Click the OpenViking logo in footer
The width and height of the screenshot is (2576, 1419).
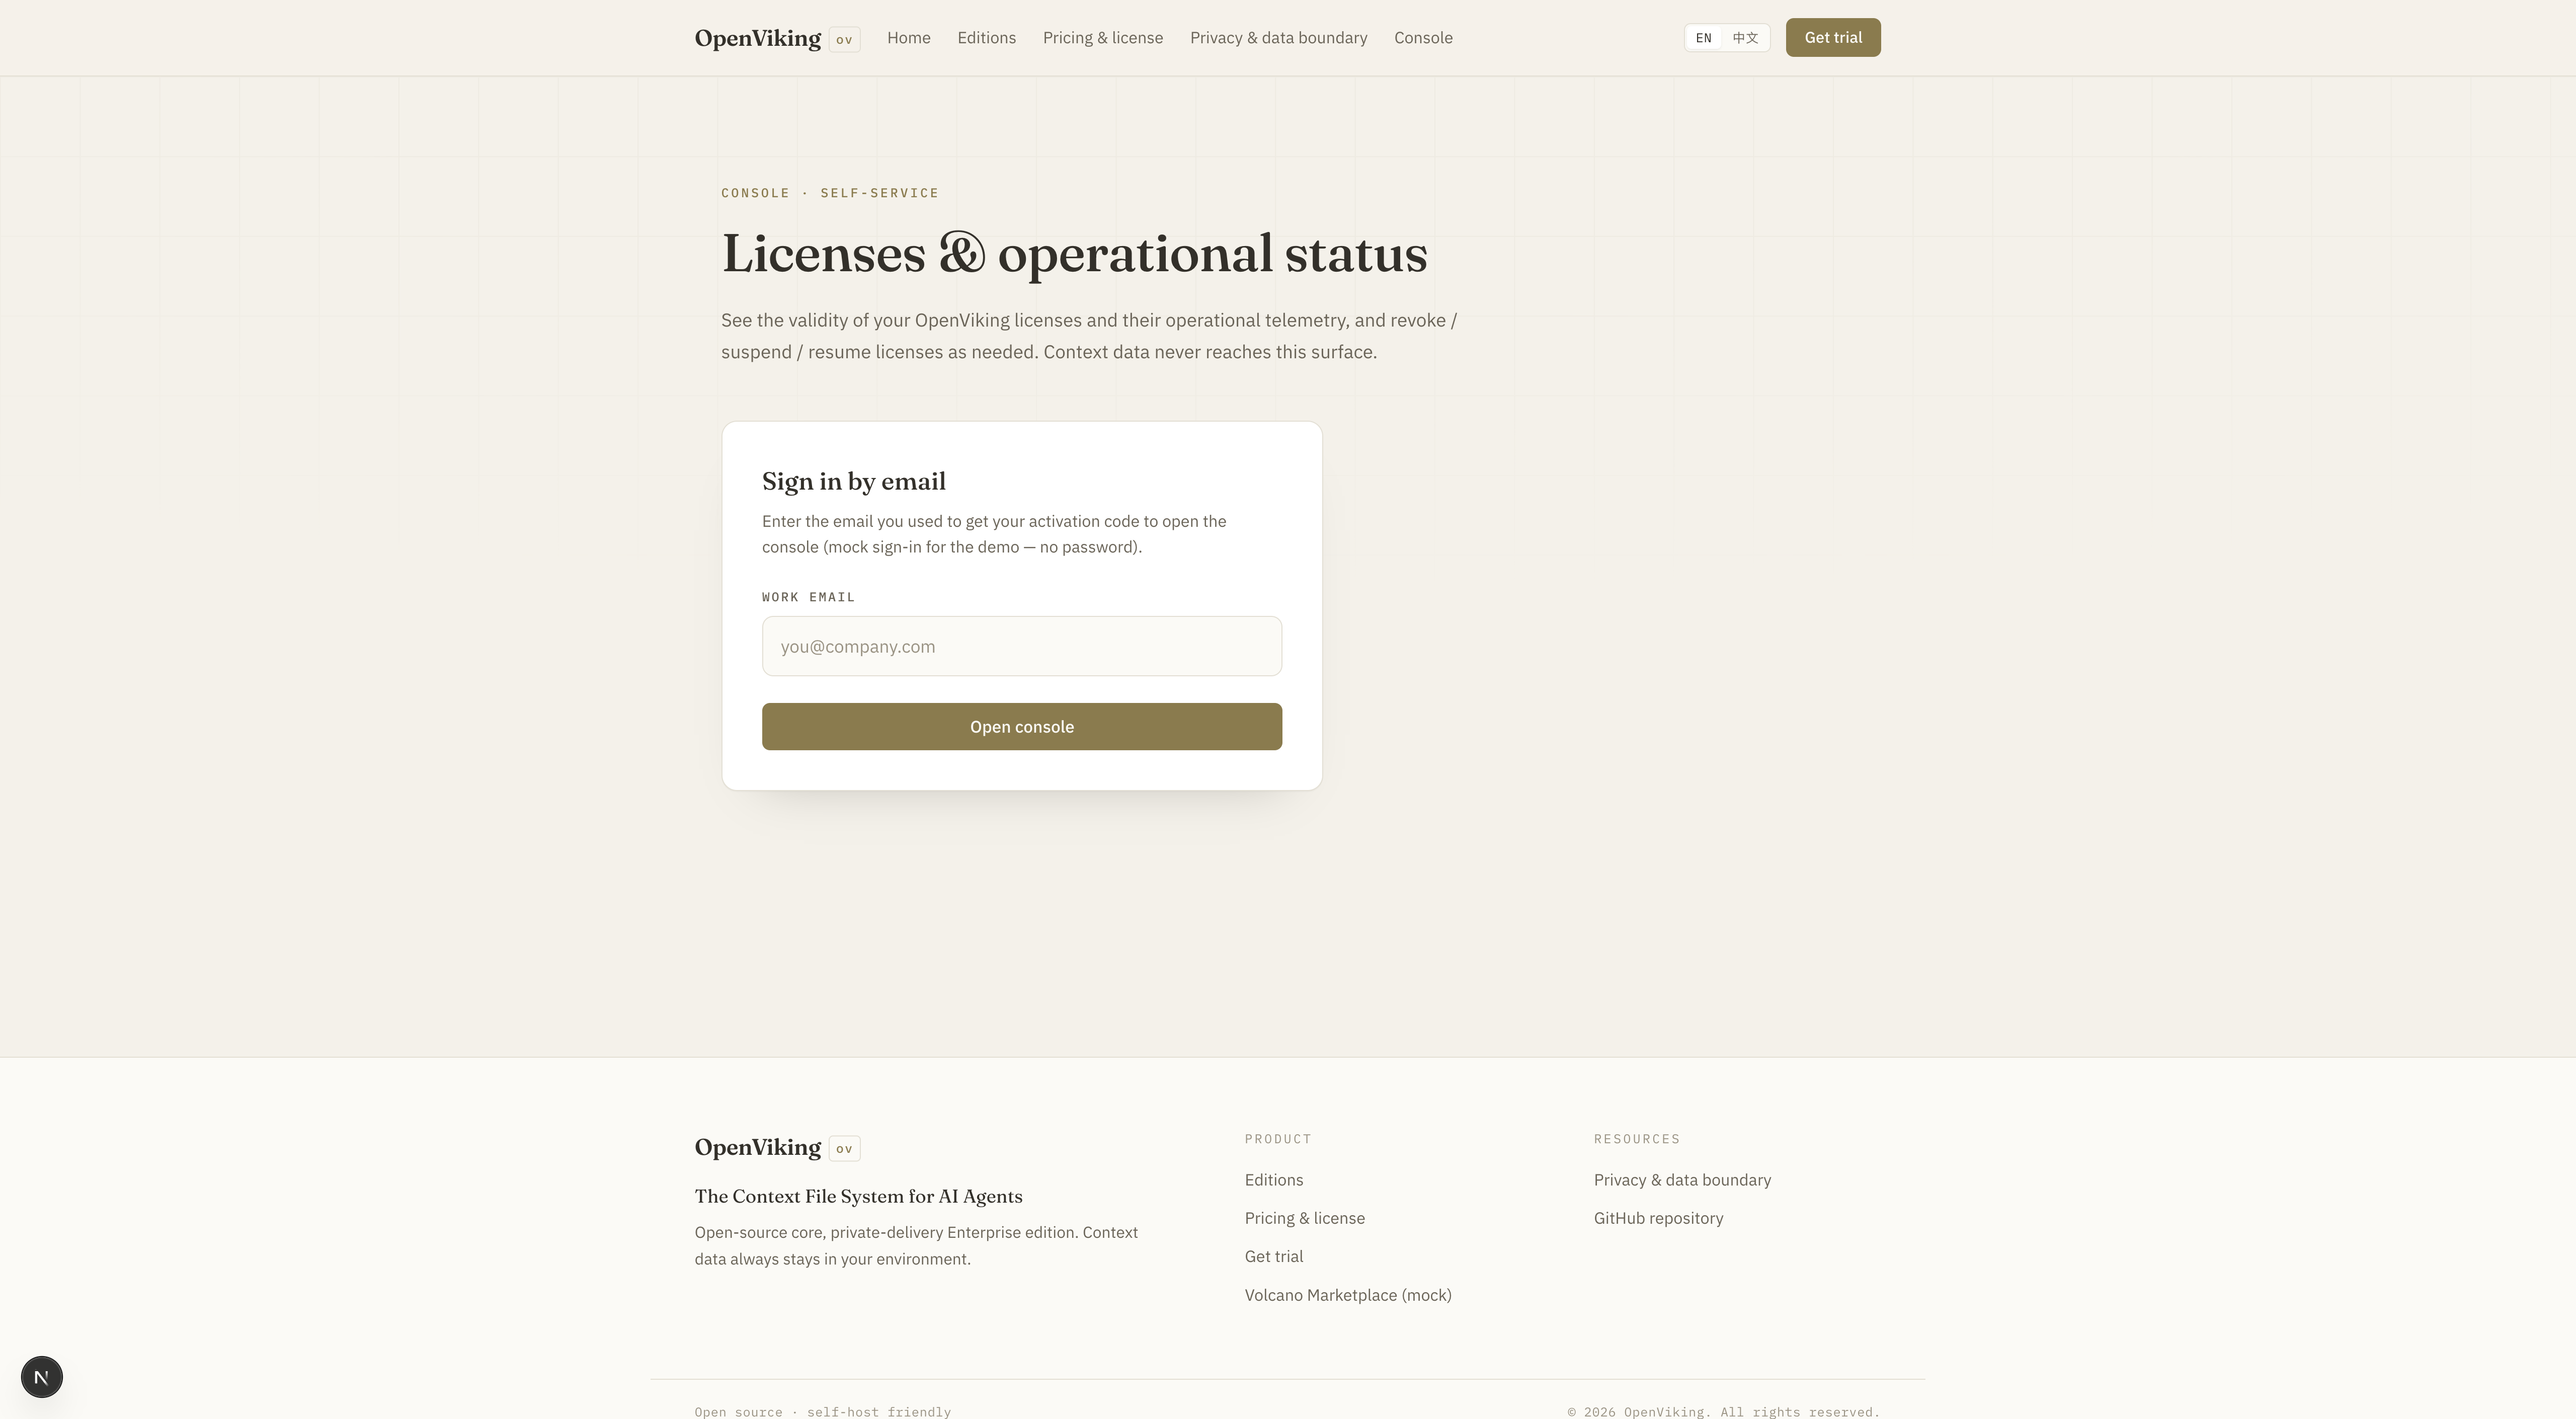pyautogui.click(x=777, y=1148)
